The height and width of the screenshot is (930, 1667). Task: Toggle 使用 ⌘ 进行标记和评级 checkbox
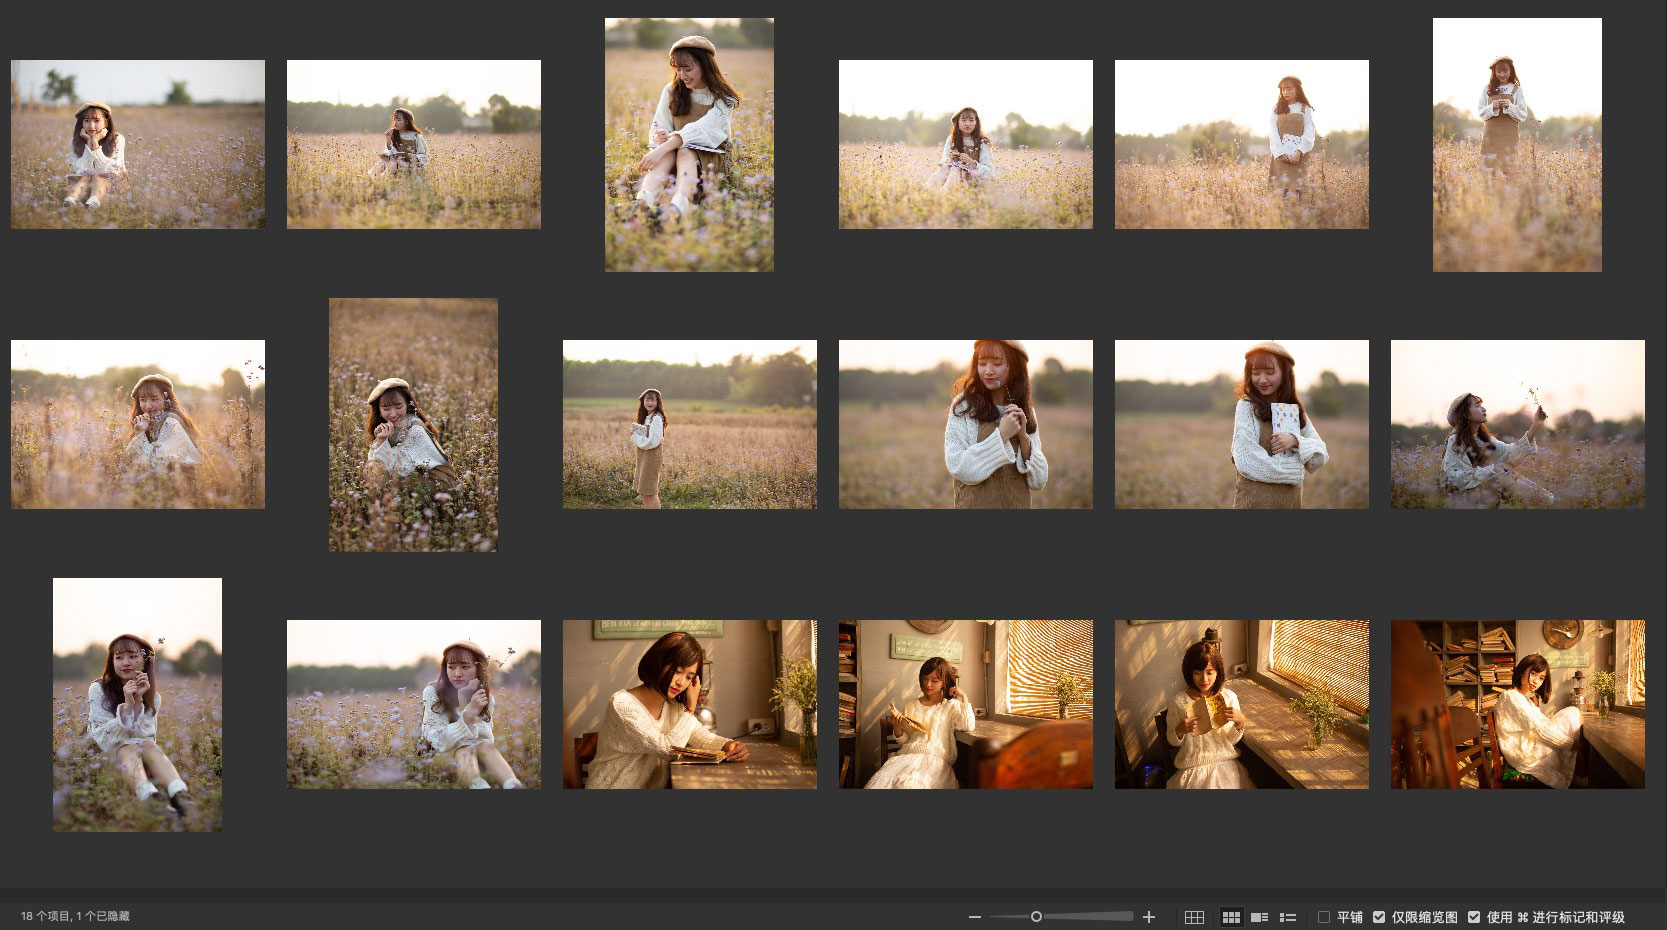click(1474, 917)
